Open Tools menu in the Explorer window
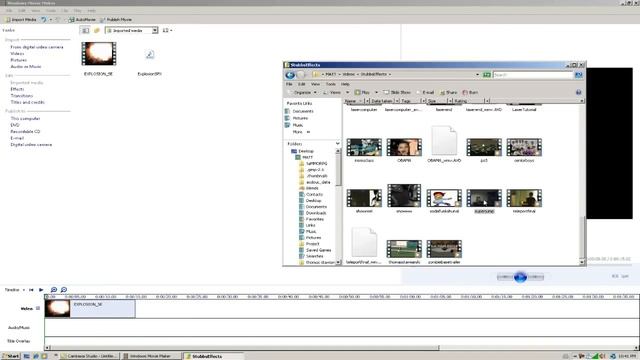640x360 pixels. [331, 84]
